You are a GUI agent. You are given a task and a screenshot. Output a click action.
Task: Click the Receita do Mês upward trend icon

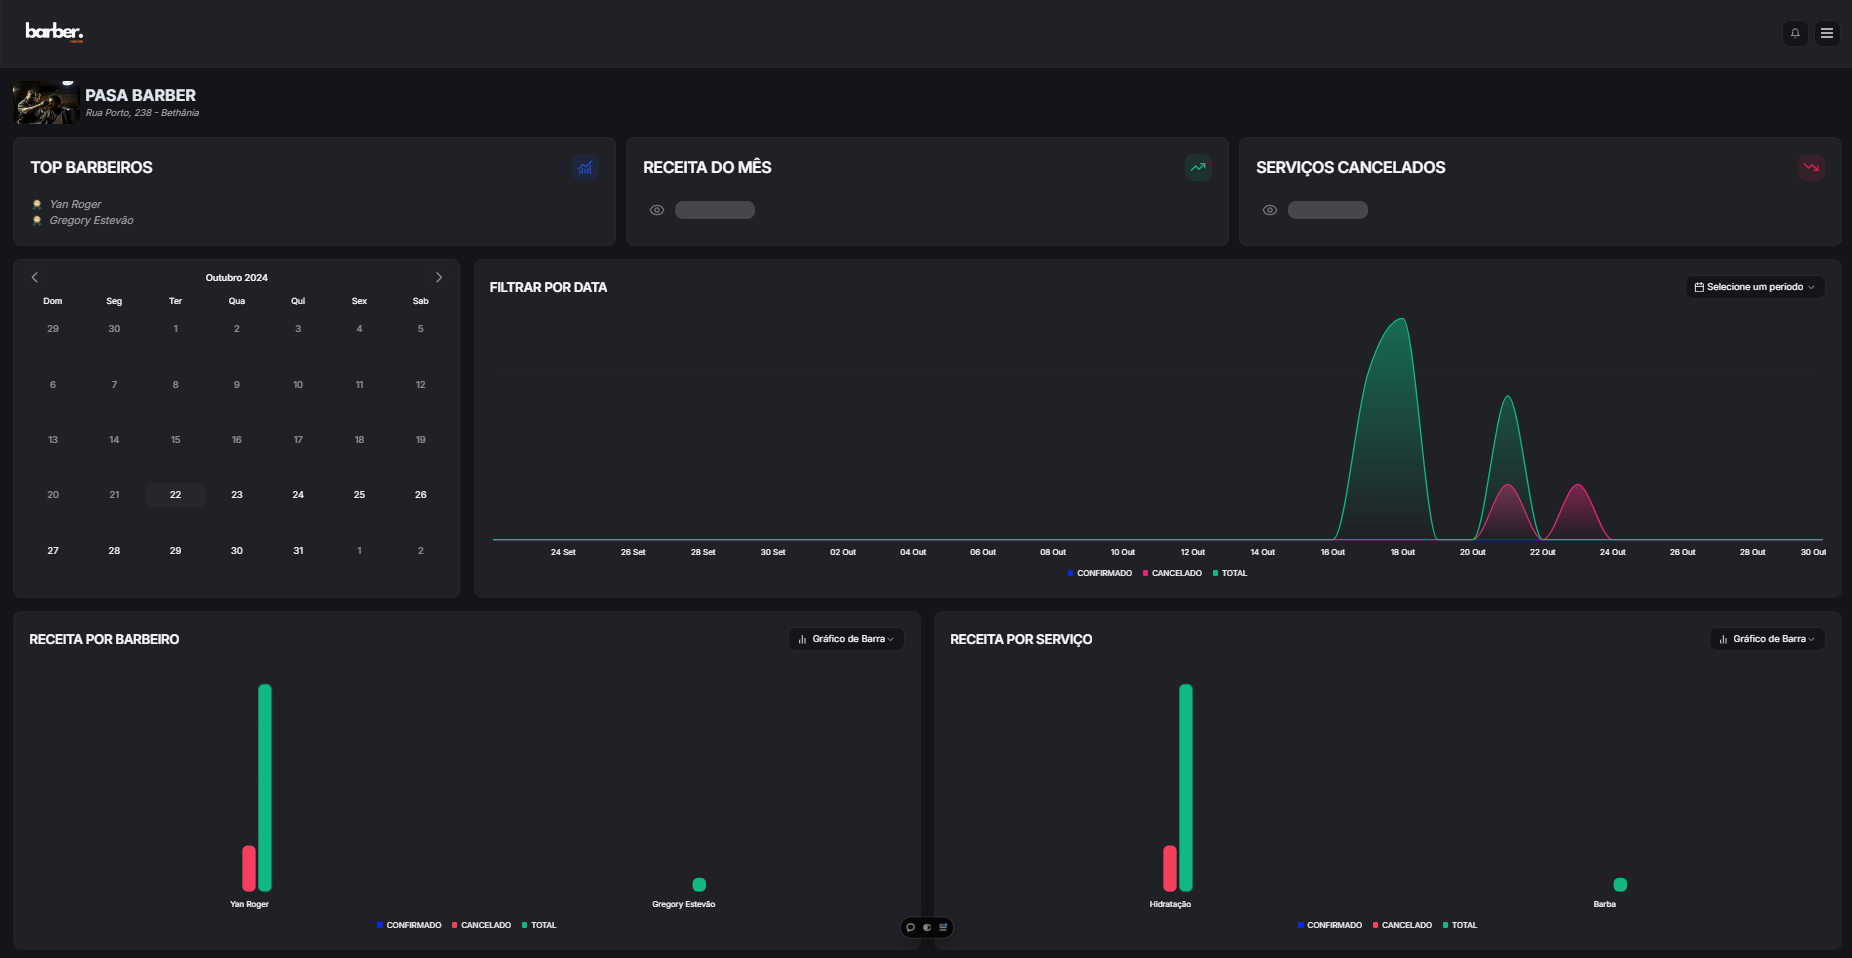point(1198,167)
